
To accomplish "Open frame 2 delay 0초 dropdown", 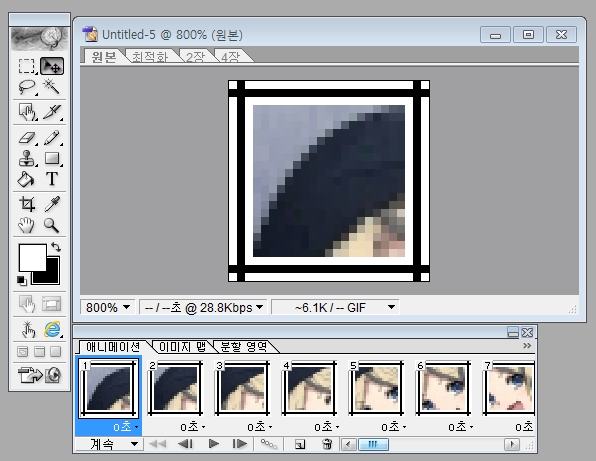I will point(193,427).
